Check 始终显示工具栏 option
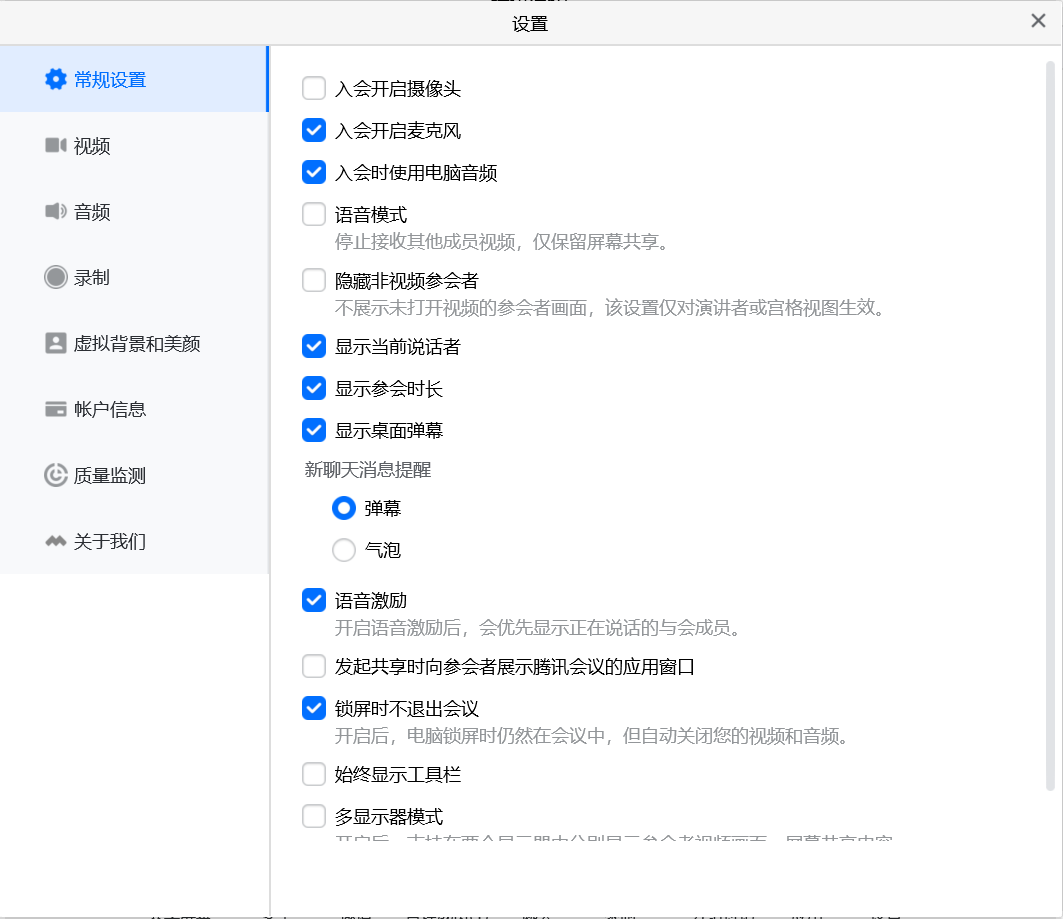The width and height of the screenshot is (1063, 919). [314, 774]
